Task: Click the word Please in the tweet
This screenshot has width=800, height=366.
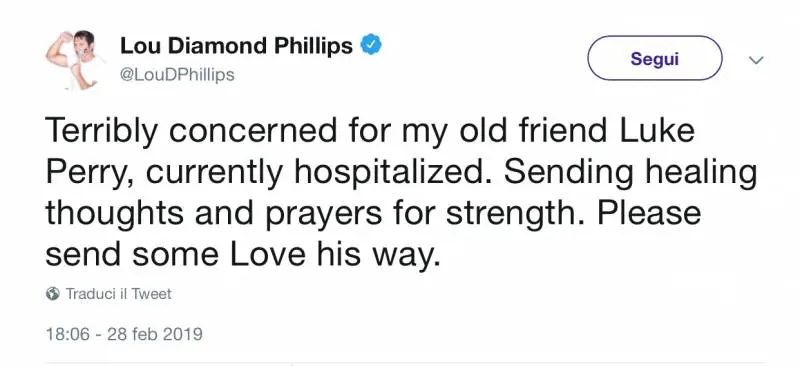Action: pyautogui.click(x=649, y=211)
